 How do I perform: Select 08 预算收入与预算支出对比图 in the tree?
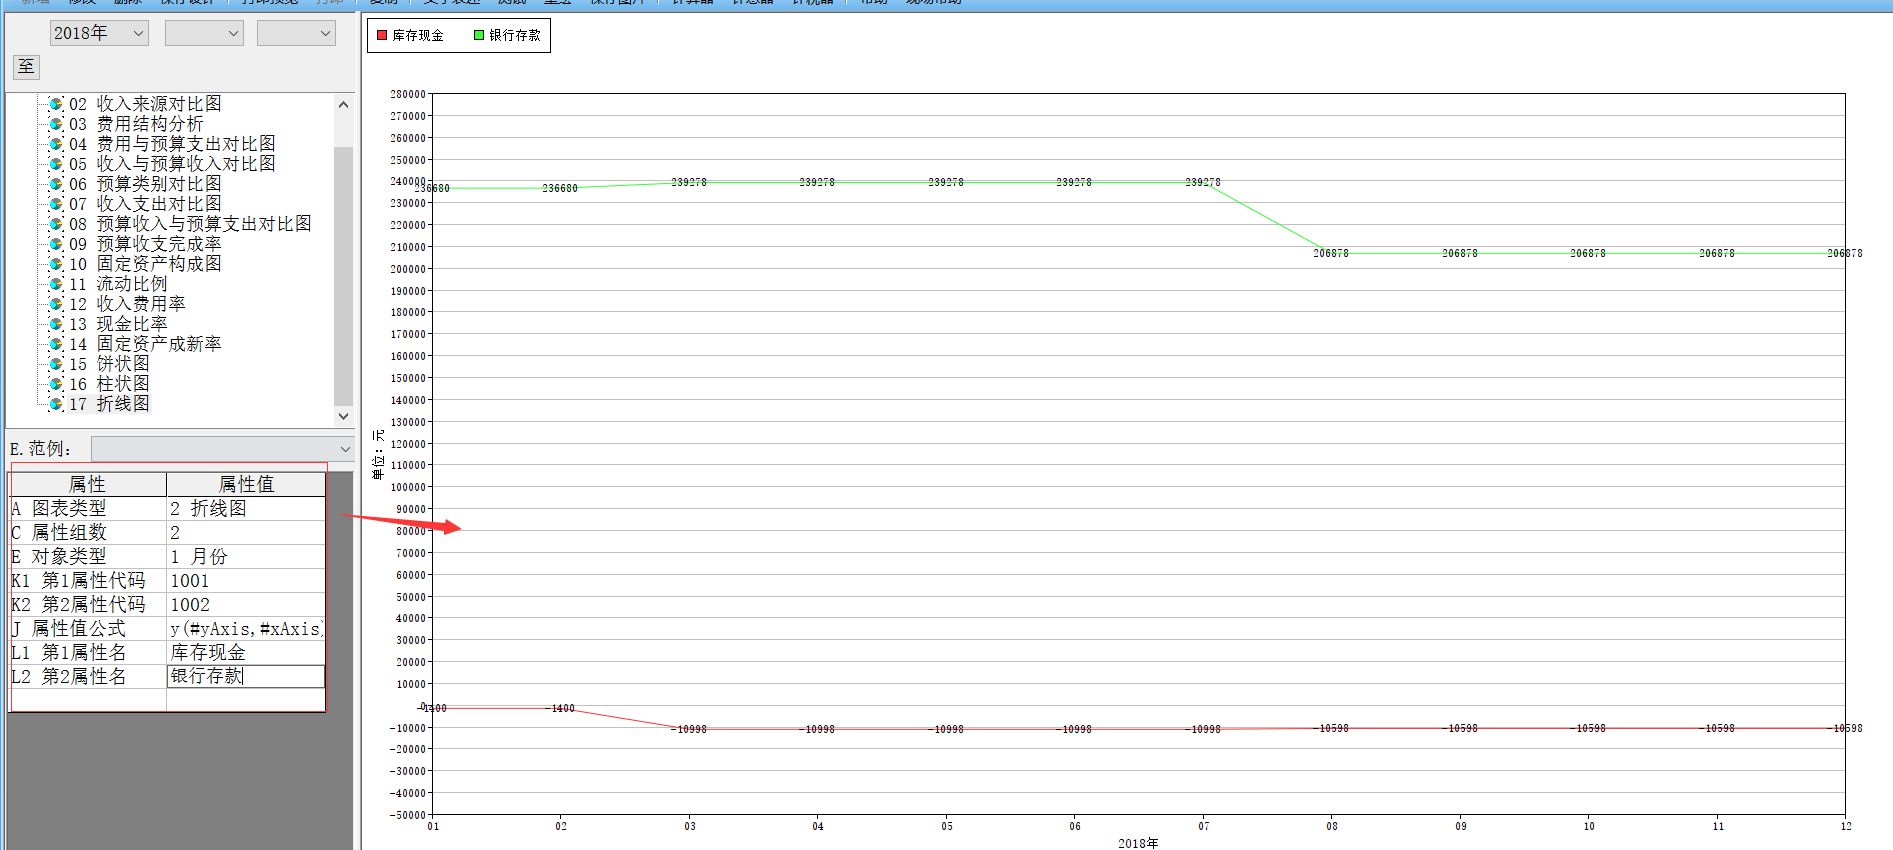[203, 224]
